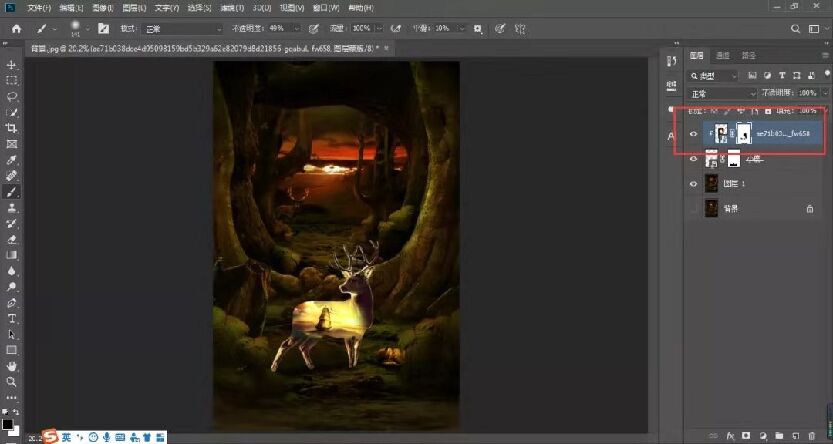Select the Rectangular Marquee tool
The width and height of the screenshot is (833, 444).
tap(11, 81)
